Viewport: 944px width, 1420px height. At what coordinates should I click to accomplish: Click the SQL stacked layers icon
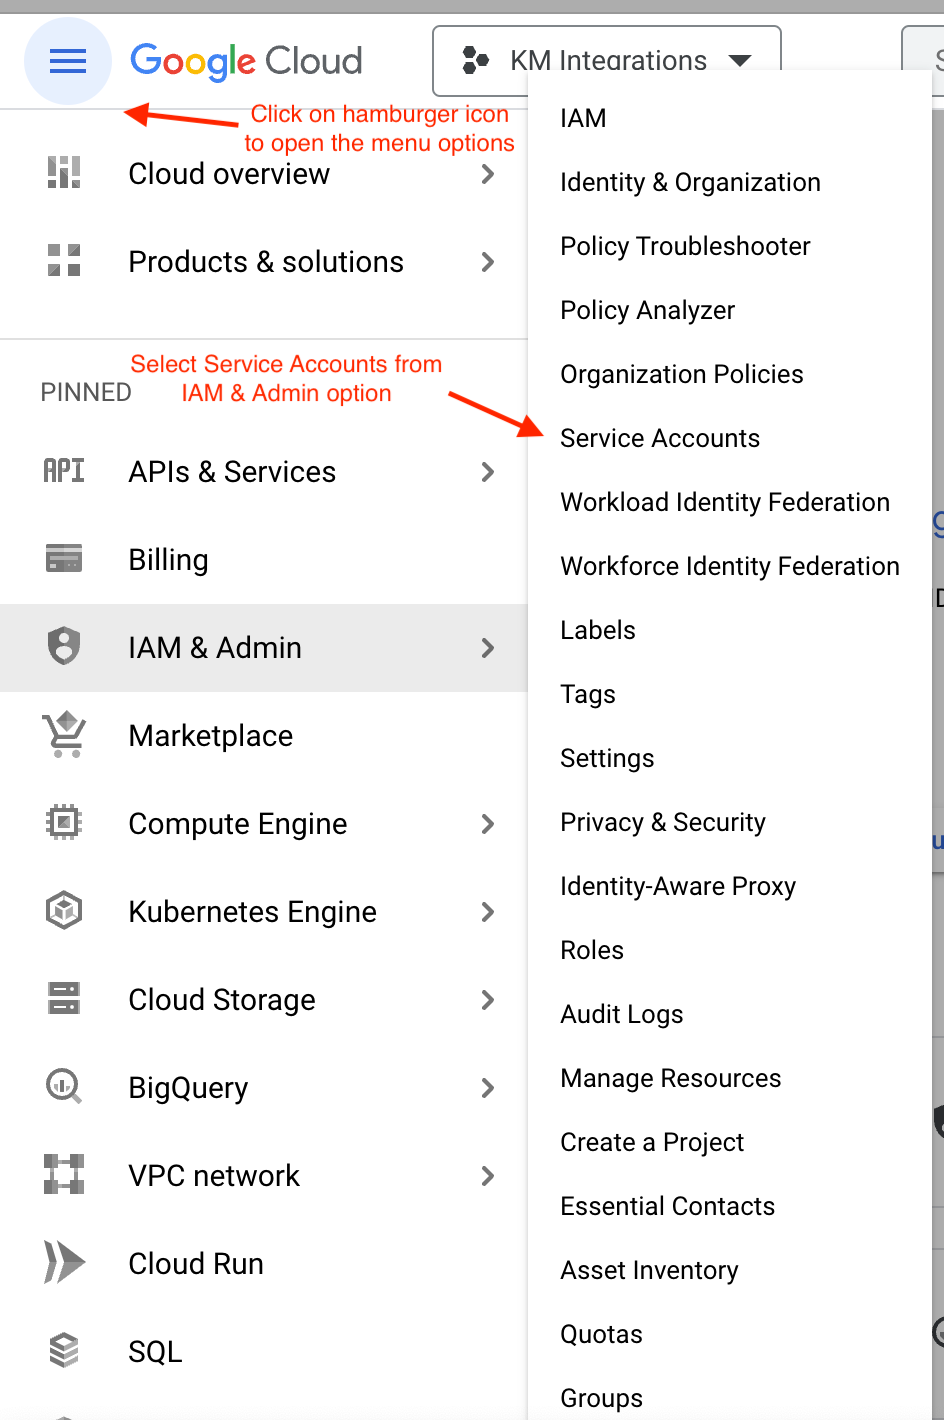click(x=64, y=1351)
